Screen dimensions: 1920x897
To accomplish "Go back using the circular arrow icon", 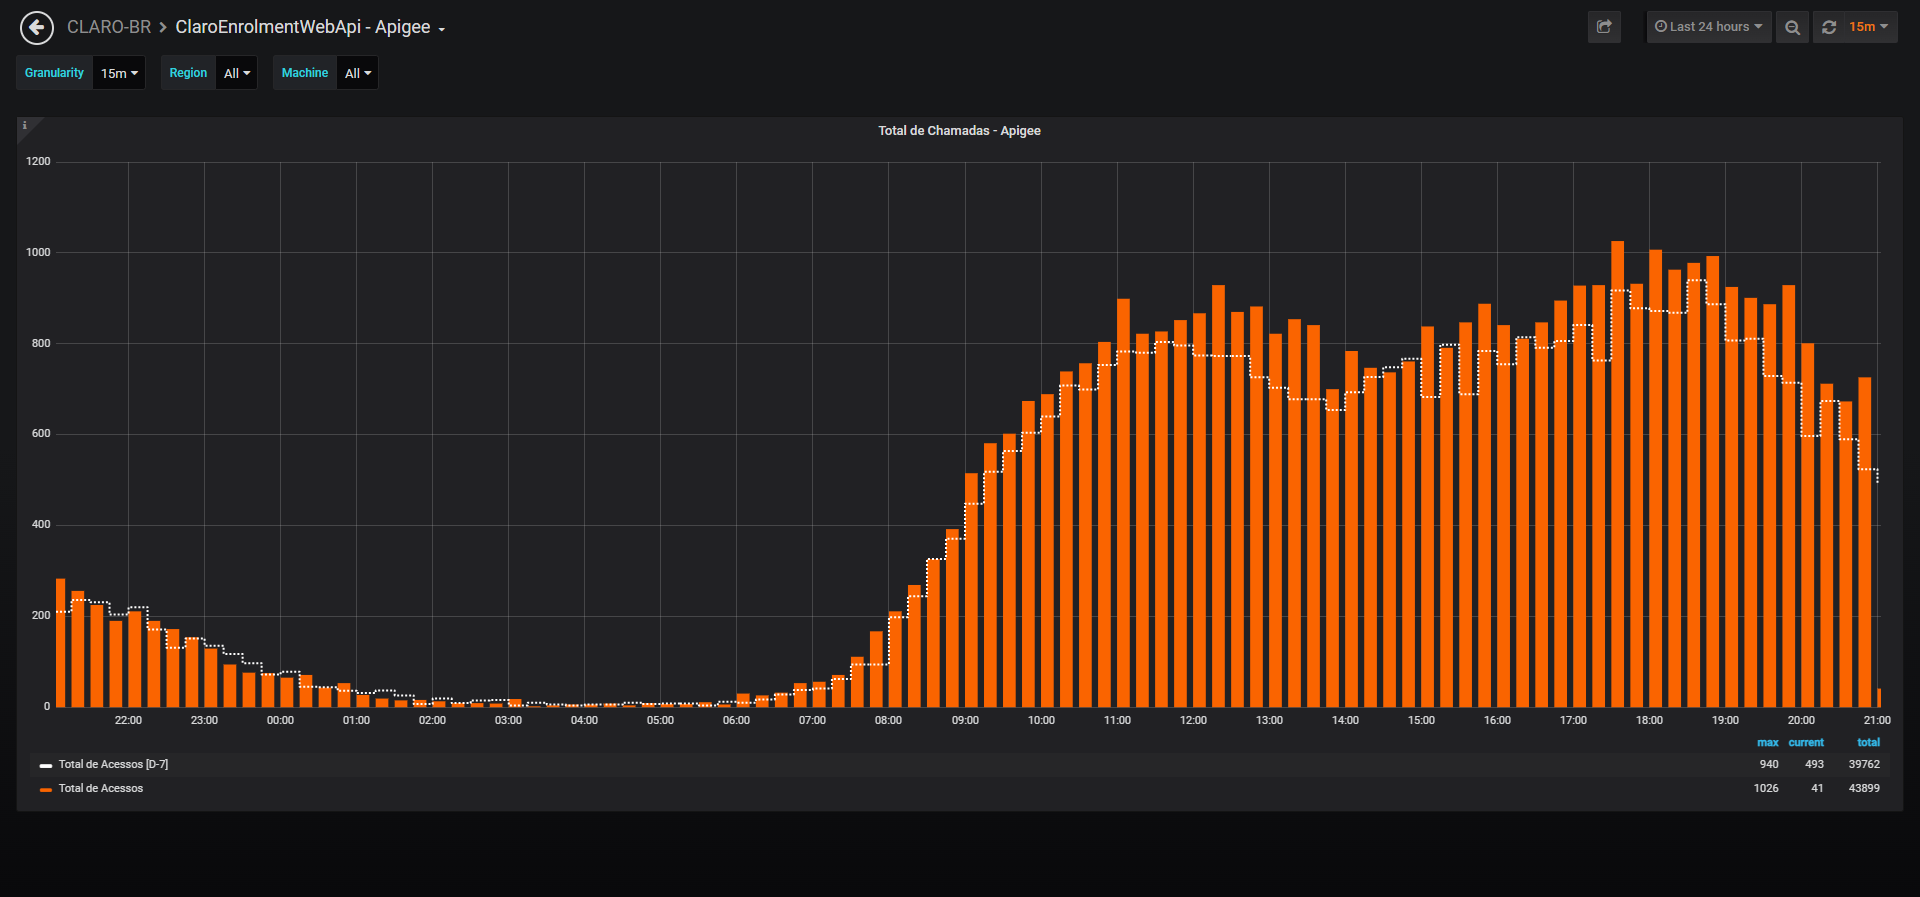I will 37,27.
